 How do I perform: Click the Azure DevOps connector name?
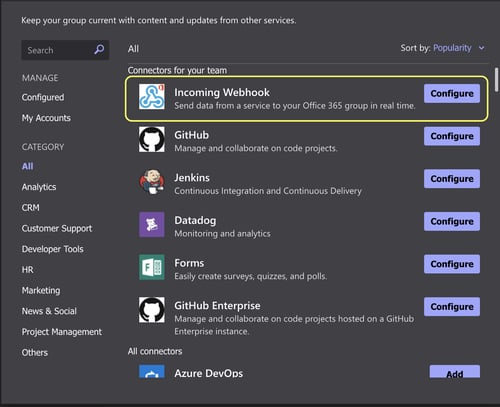209,373
